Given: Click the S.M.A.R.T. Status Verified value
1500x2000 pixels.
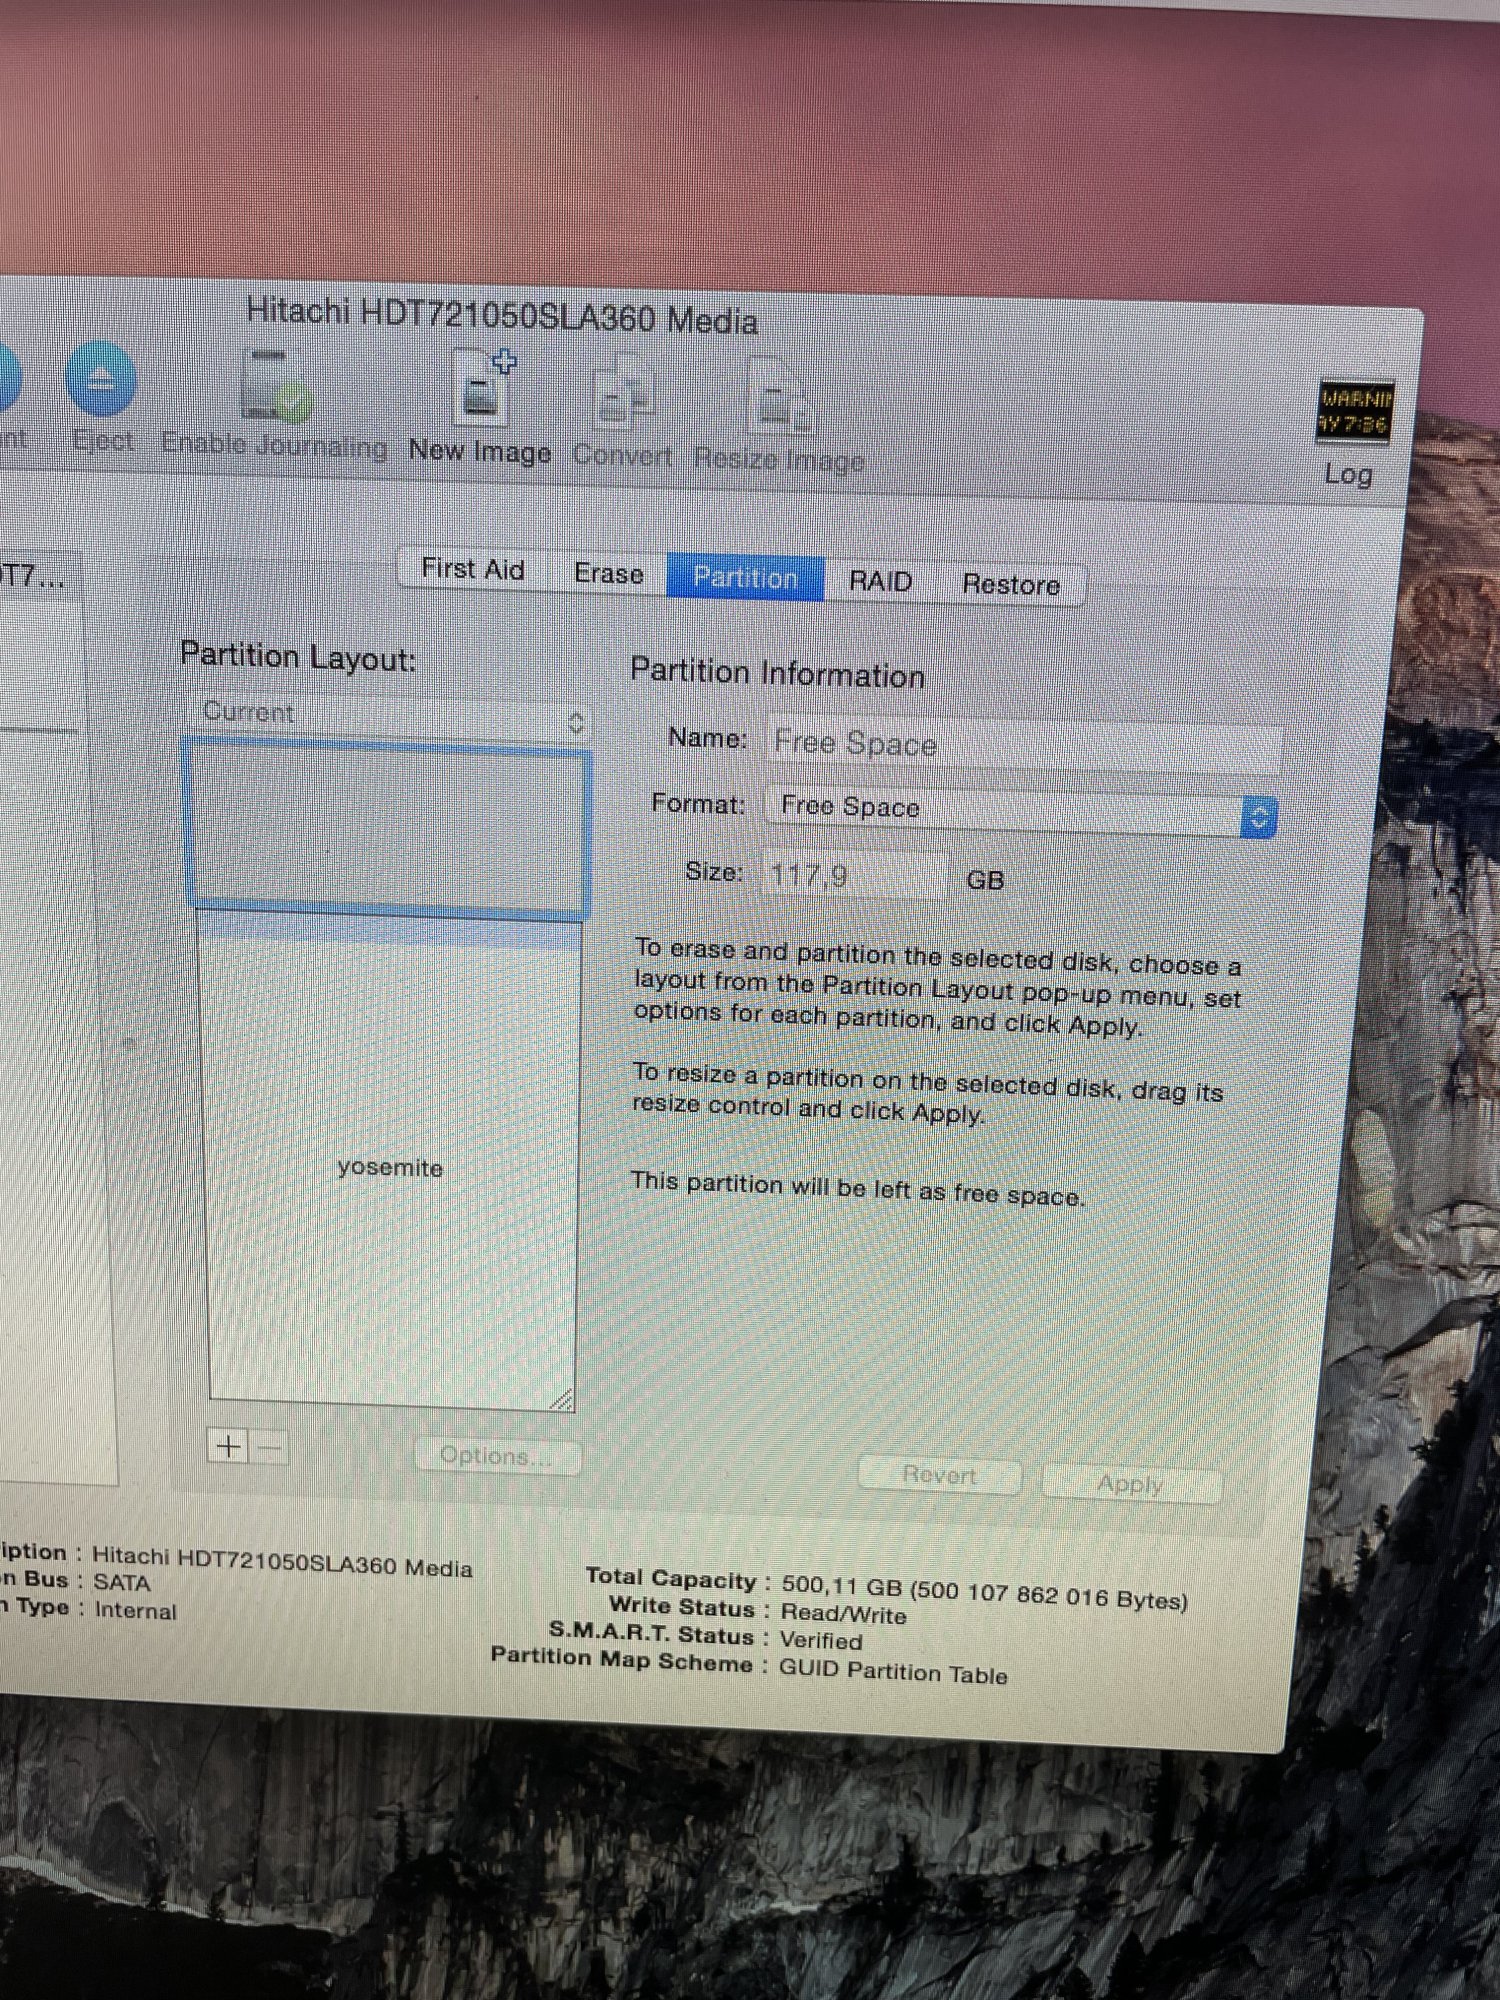Looking at the screenshot, I should [x=820, y=1641].
